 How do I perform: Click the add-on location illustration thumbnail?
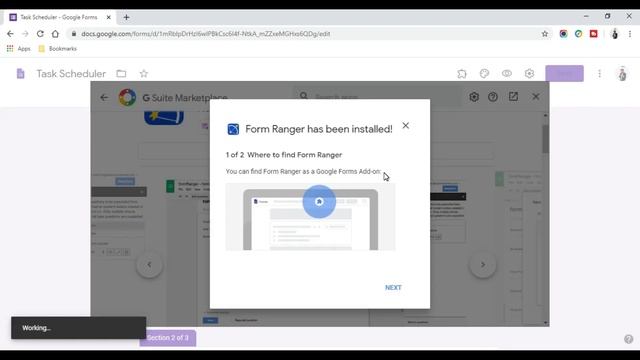(x=310, y=217)
